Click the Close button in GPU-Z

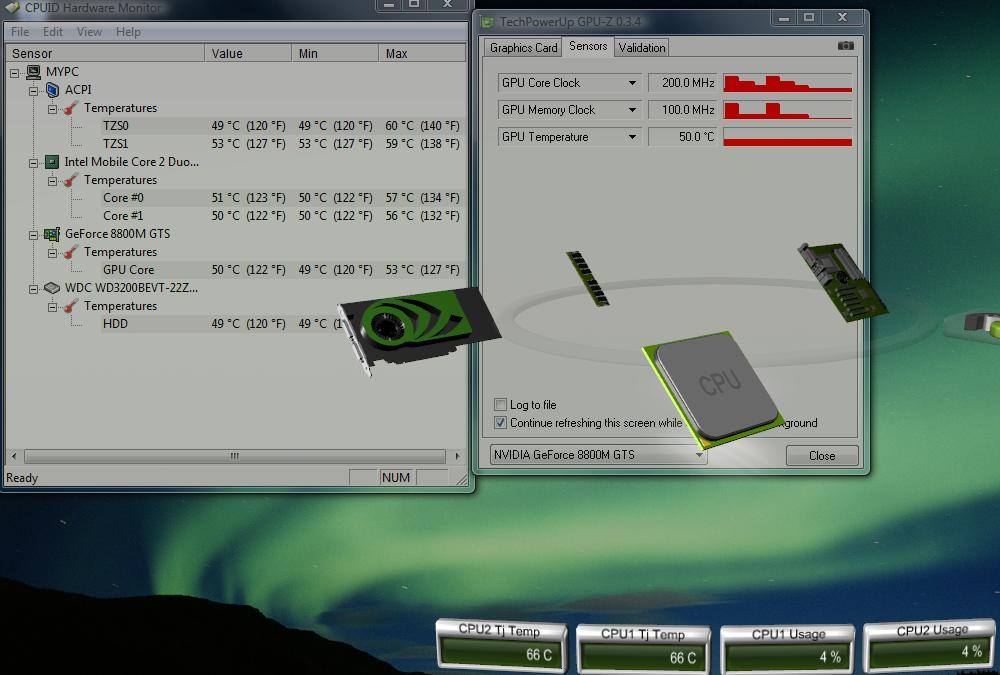tap(822, 456)
